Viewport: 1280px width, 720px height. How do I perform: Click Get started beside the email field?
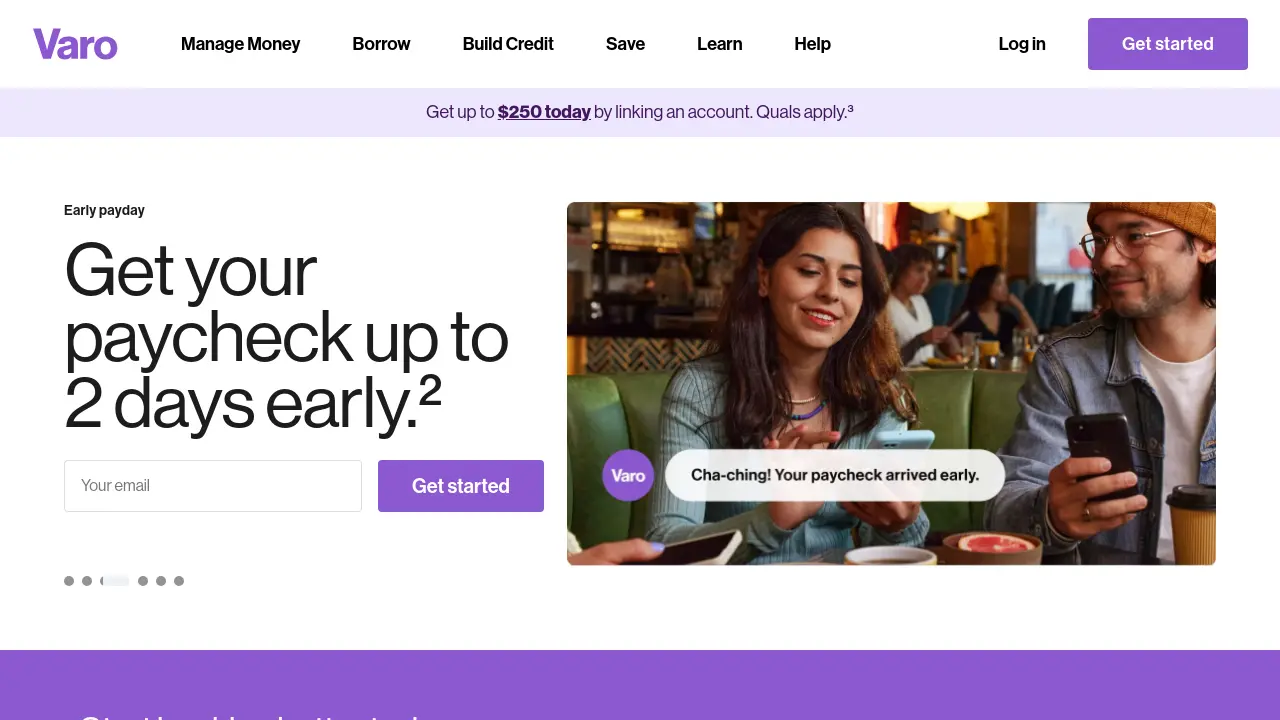tap(461, 486)
